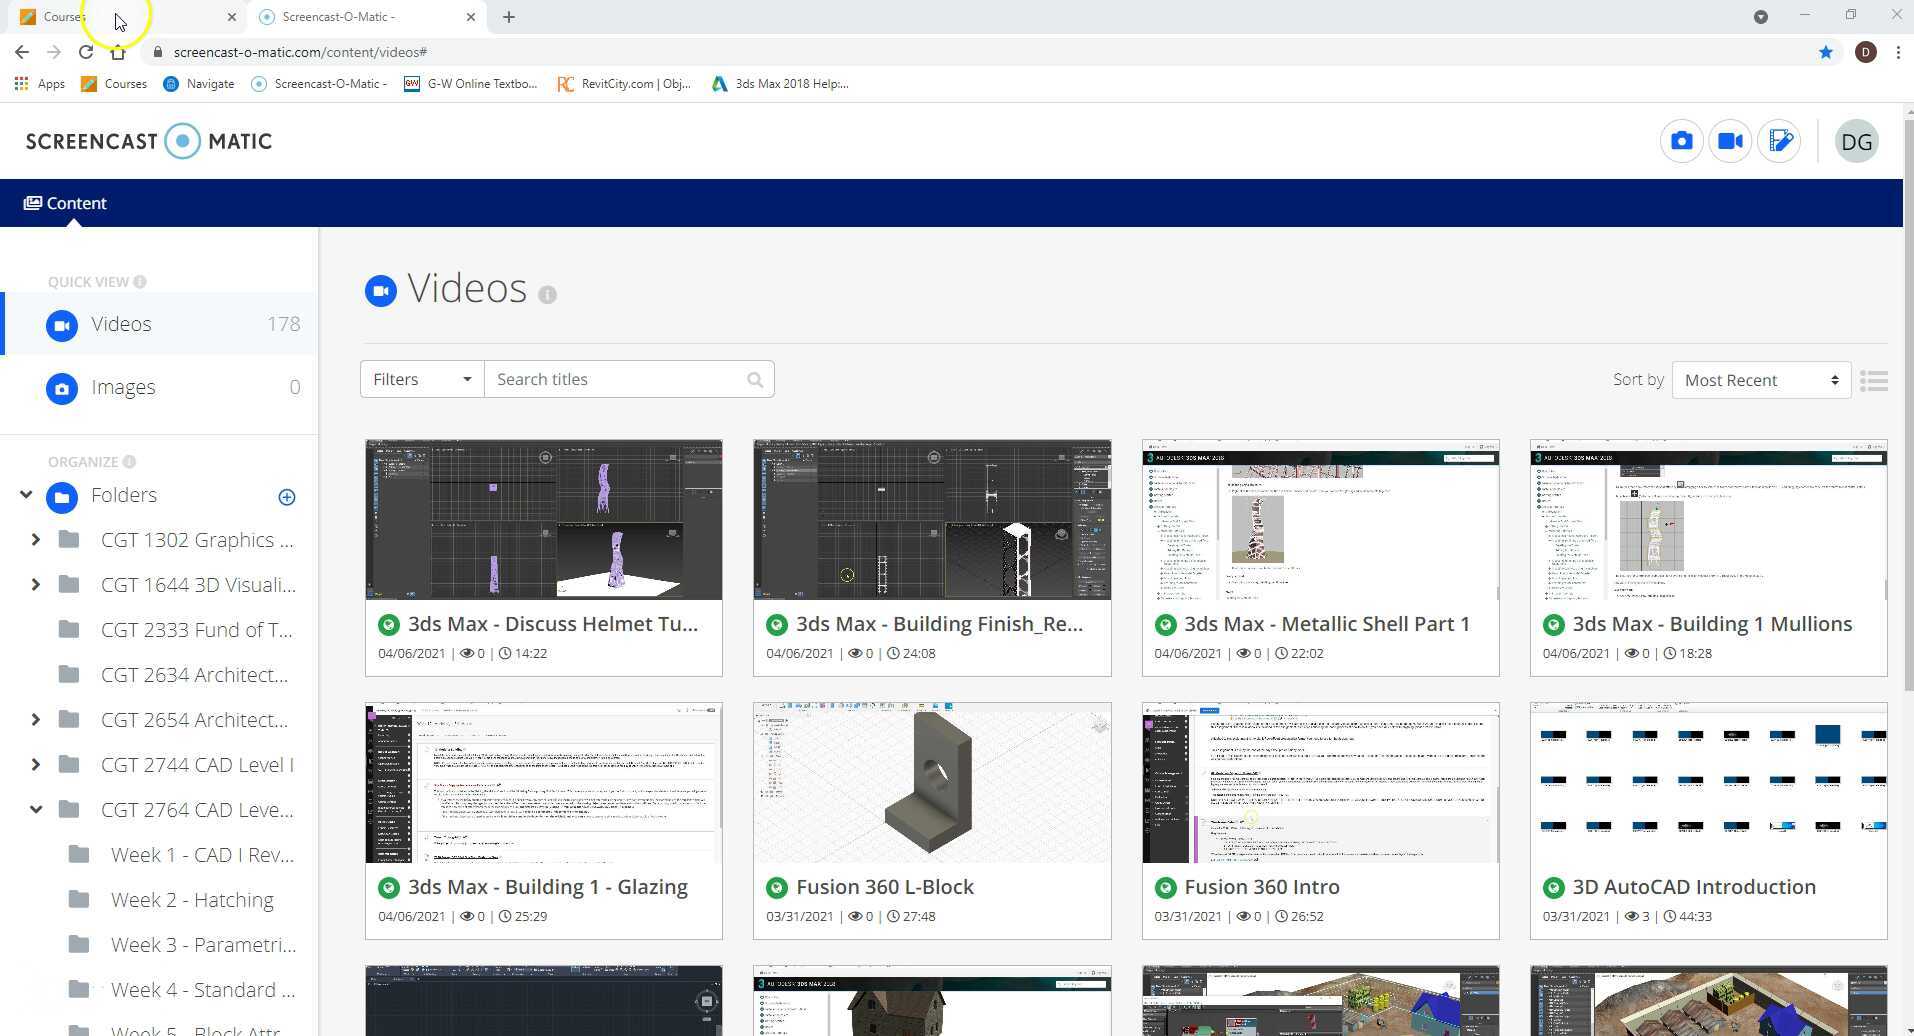Expand the CGT 1302 Graphics folder
The height and width of the screenshot is (1036, 1914).
coord(36,539)
